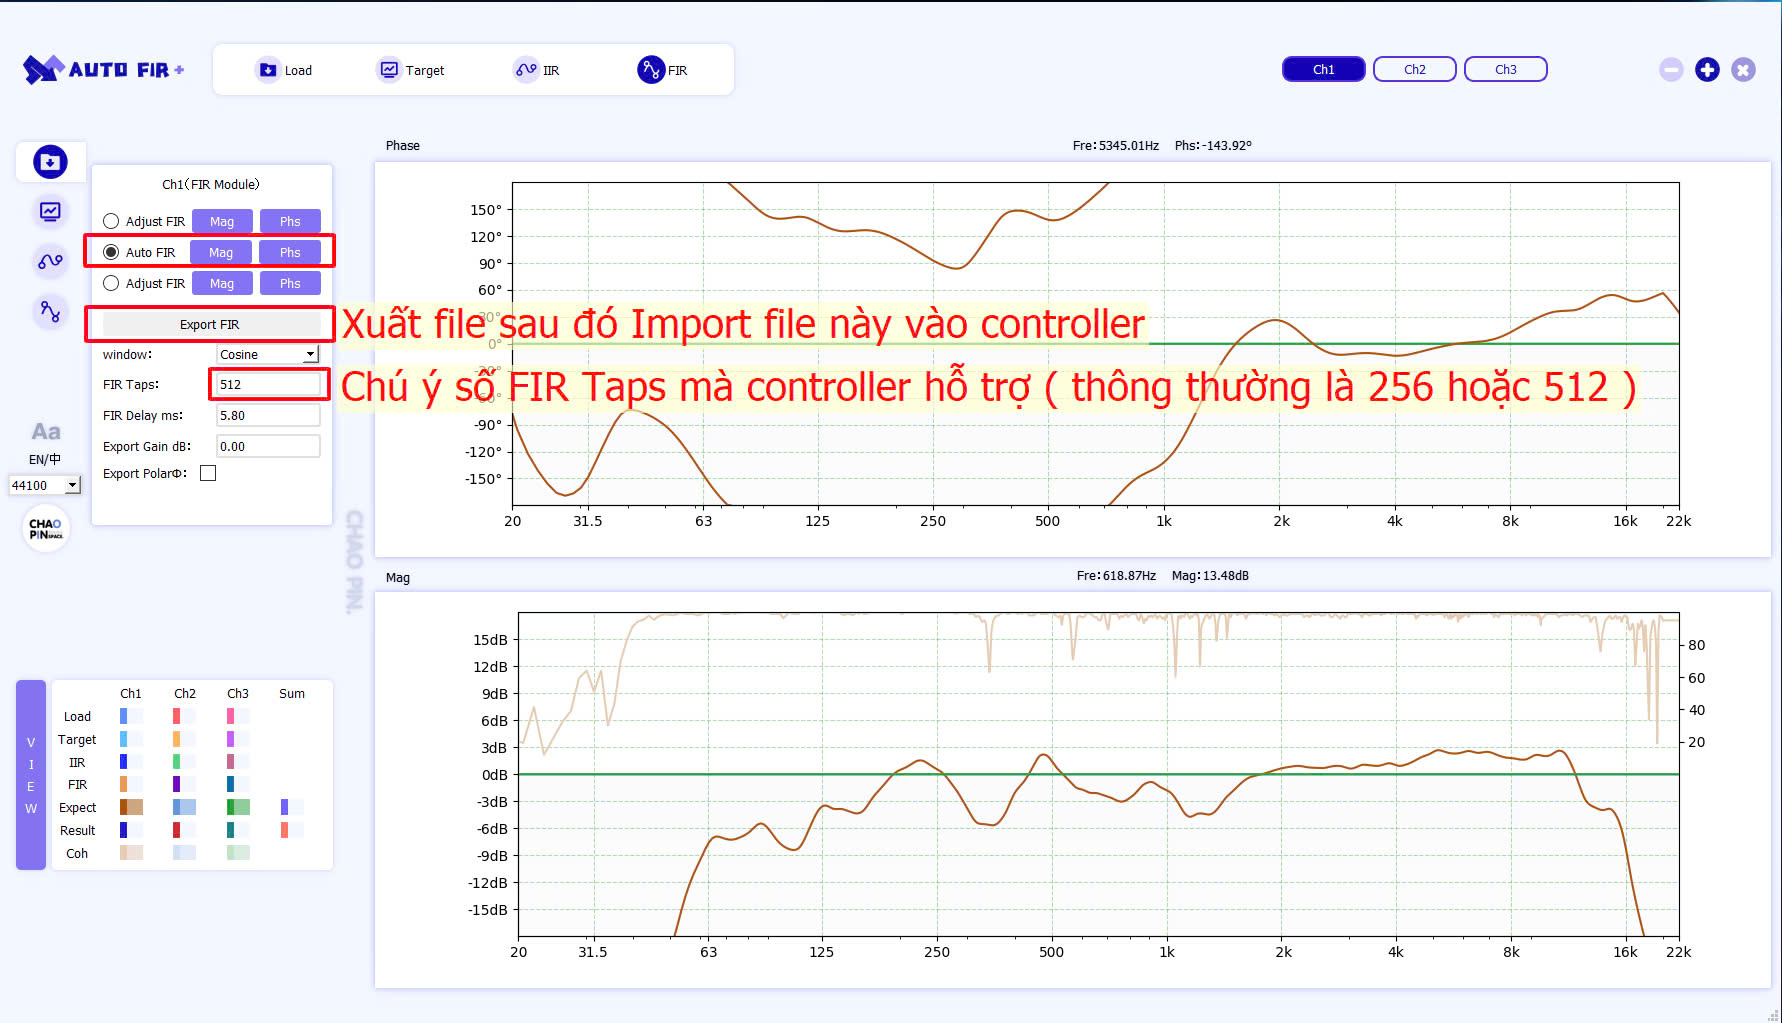Screen dimensions: 1782x1023
Task: Click the Chao Pin round logo icon
Action: (46, 528)
